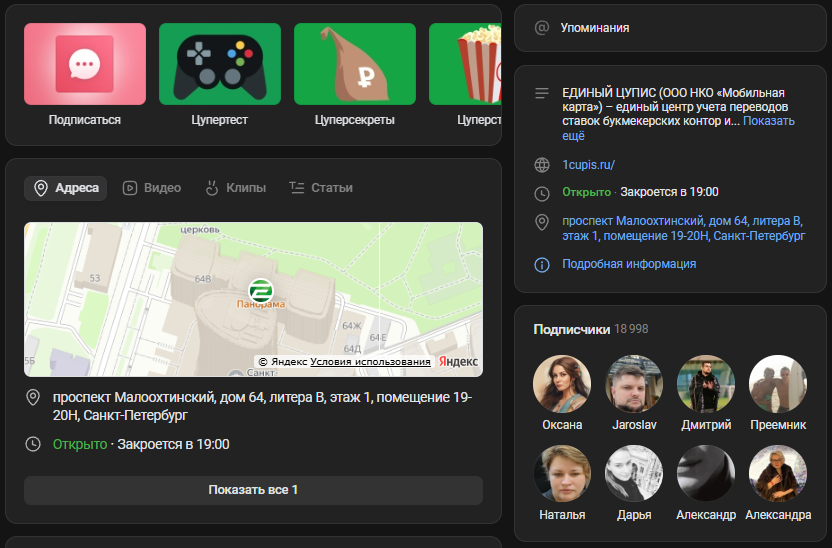This screenshot has width=832, height=548.
Task: Open the Цуперсекреты money bag tile
Action: click(354, 64)
